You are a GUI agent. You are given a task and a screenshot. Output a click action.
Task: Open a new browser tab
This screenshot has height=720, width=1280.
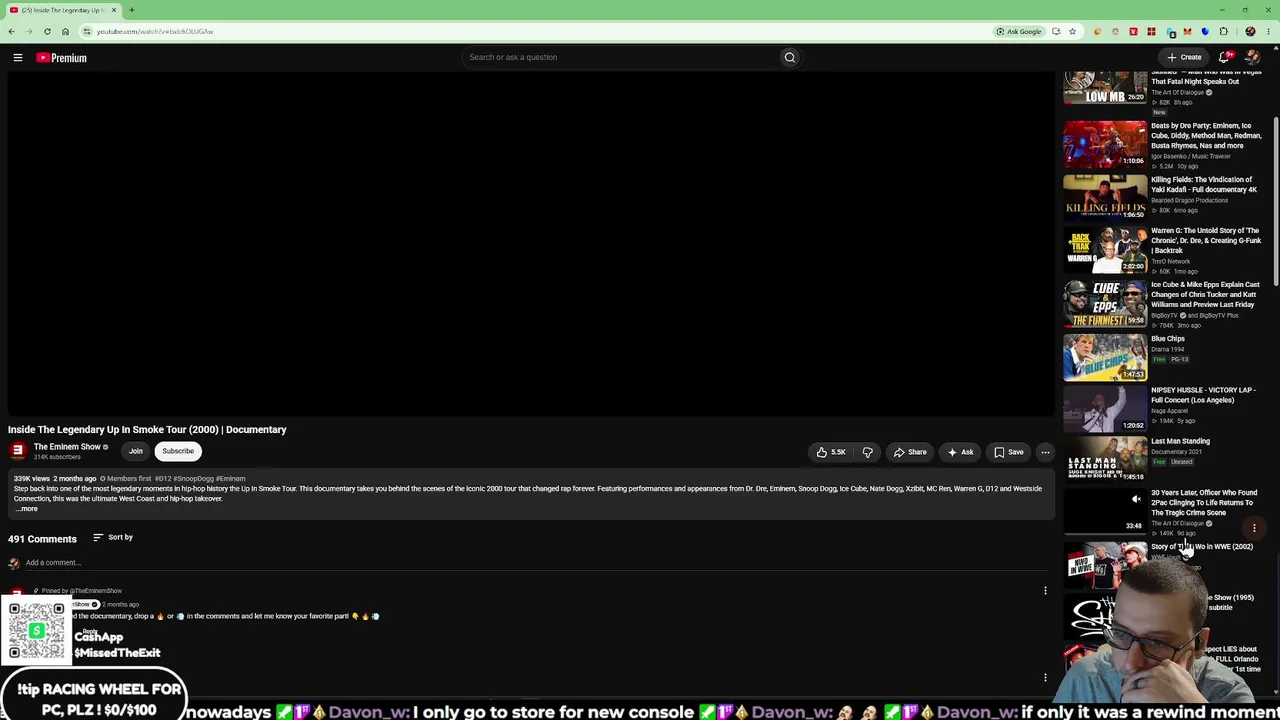(x=131, y=10)
